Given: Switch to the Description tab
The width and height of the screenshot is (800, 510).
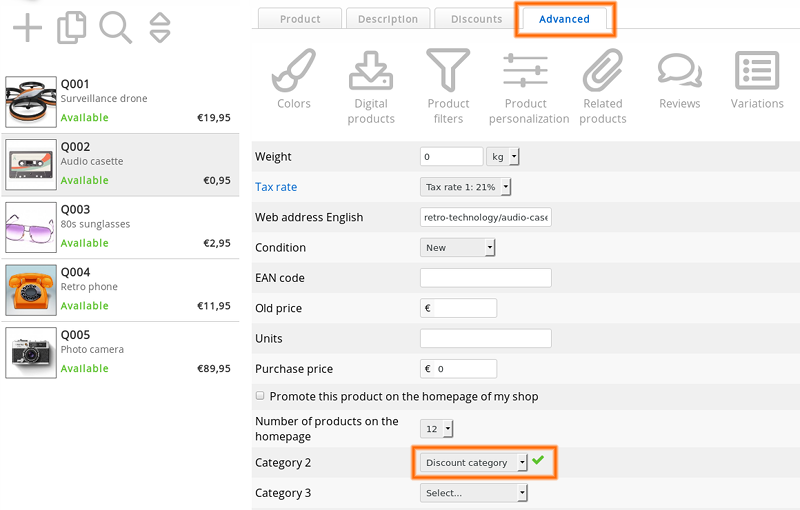Looking at the screenshot, I should coord(388,19).
